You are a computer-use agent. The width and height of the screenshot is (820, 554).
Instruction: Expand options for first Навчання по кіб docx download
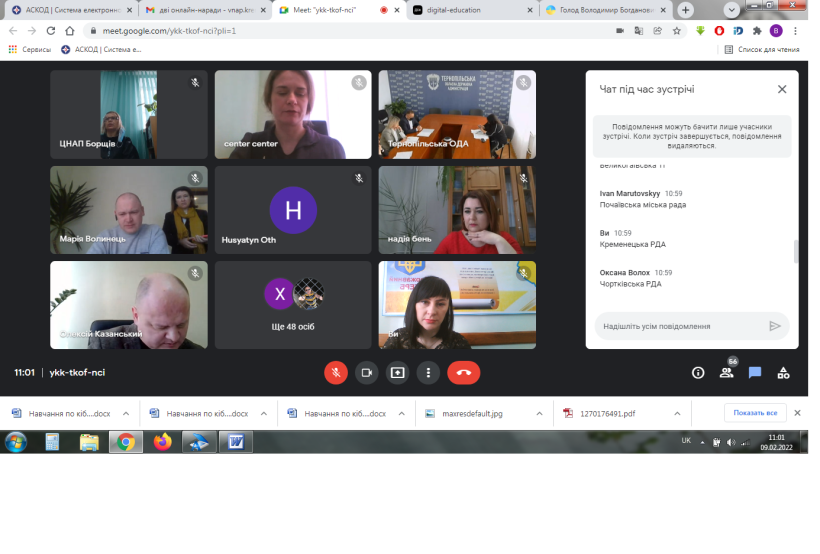(x=126, y=413)
